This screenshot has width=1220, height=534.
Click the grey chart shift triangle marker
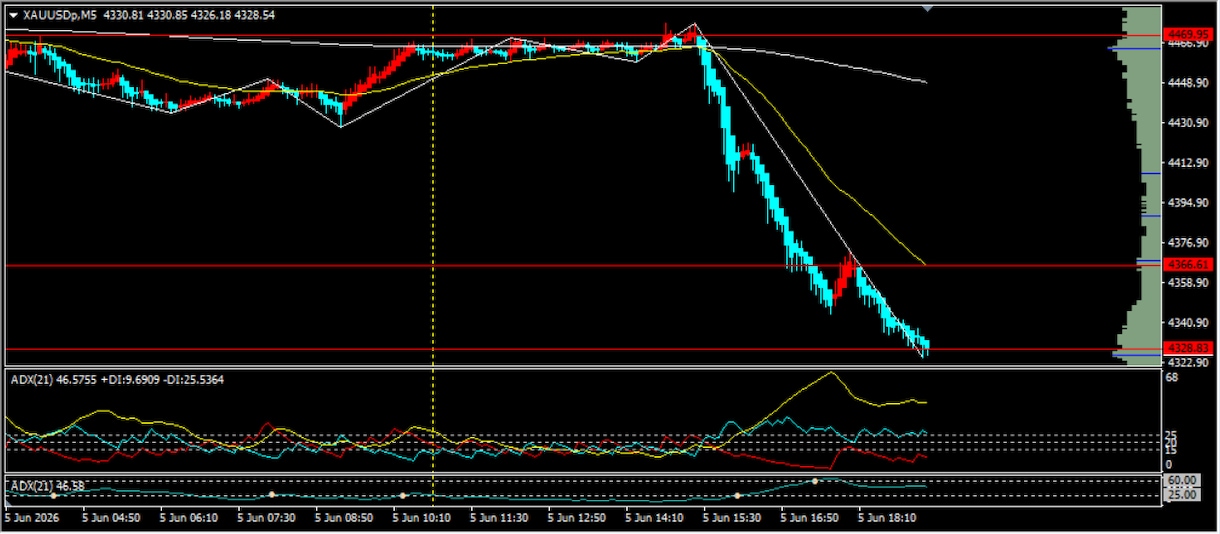[x=929, y=8]
